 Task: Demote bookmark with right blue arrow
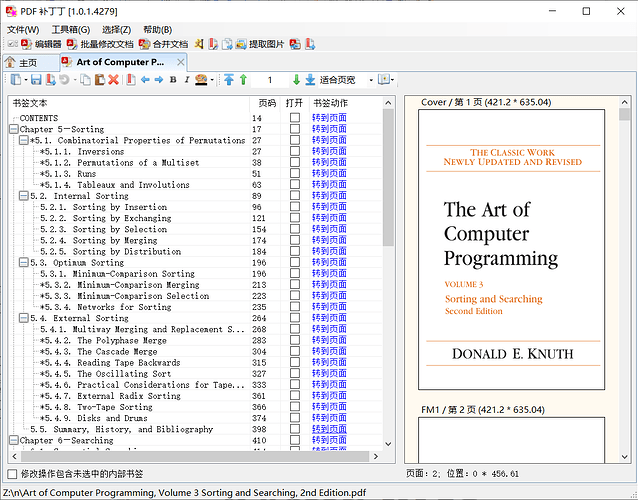point(159,80)
